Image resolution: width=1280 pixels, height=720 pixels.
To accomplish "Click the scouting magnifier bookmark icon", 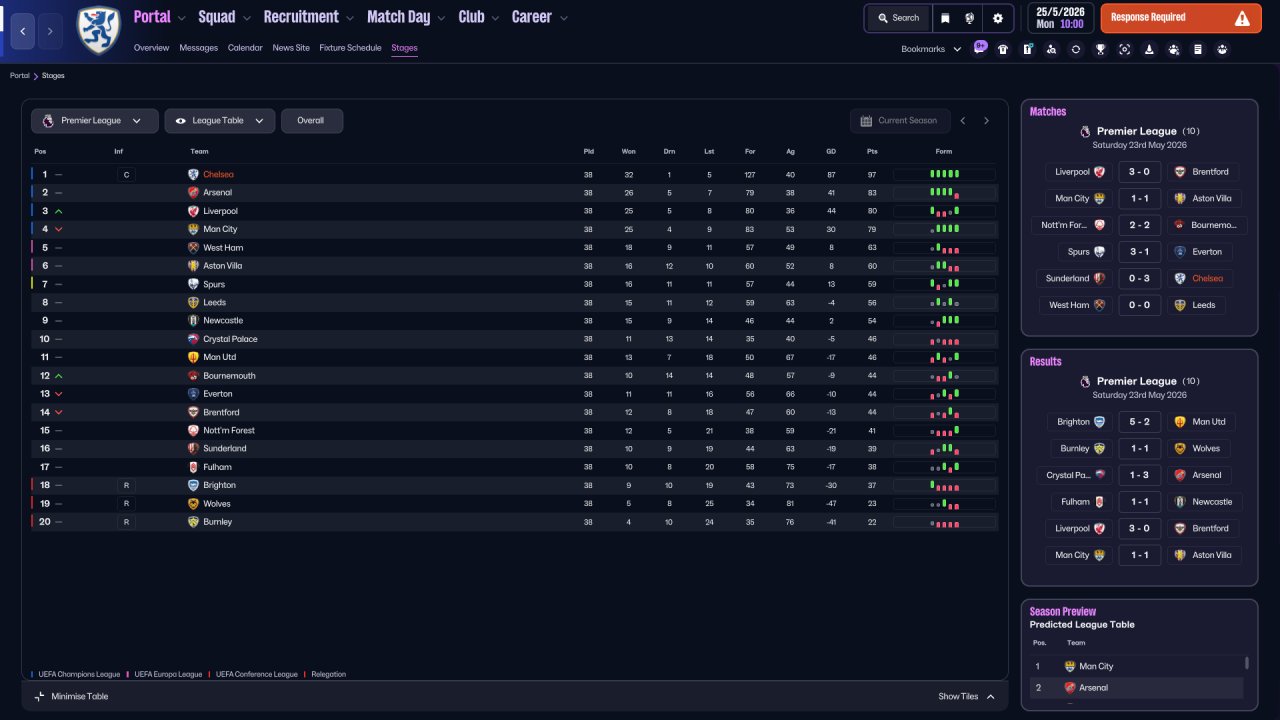I will pos(1051,49).
